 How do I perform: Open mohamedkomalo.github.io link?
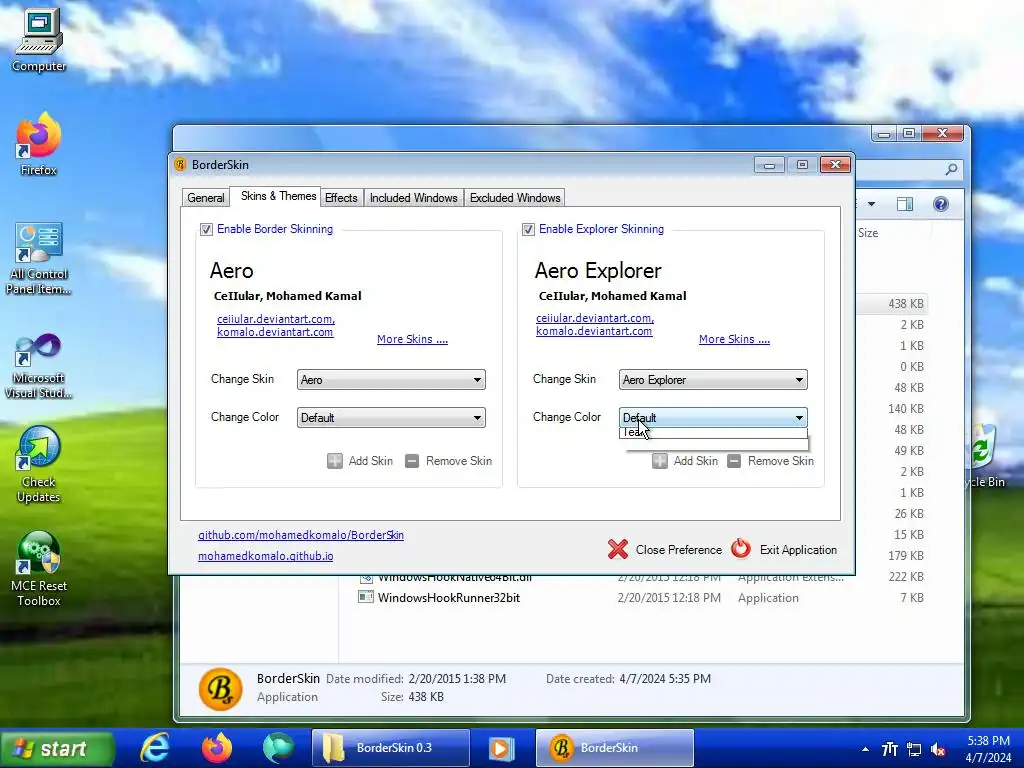(265, 556)
